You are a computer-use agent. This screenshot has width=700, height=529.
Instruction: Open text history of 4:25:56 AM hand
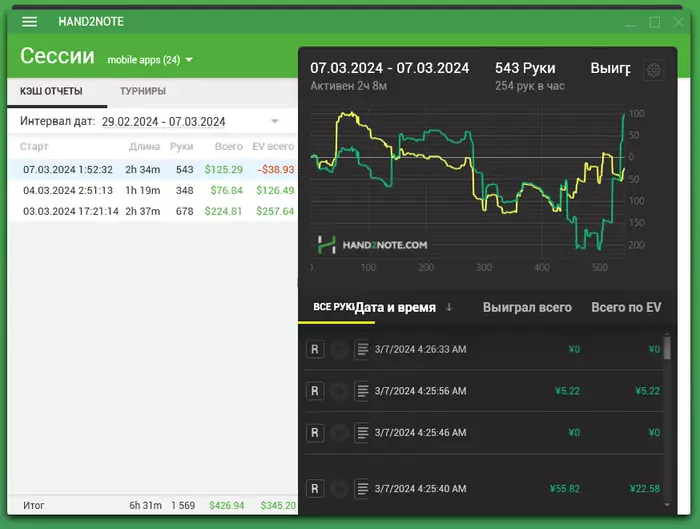coord(362,391)
